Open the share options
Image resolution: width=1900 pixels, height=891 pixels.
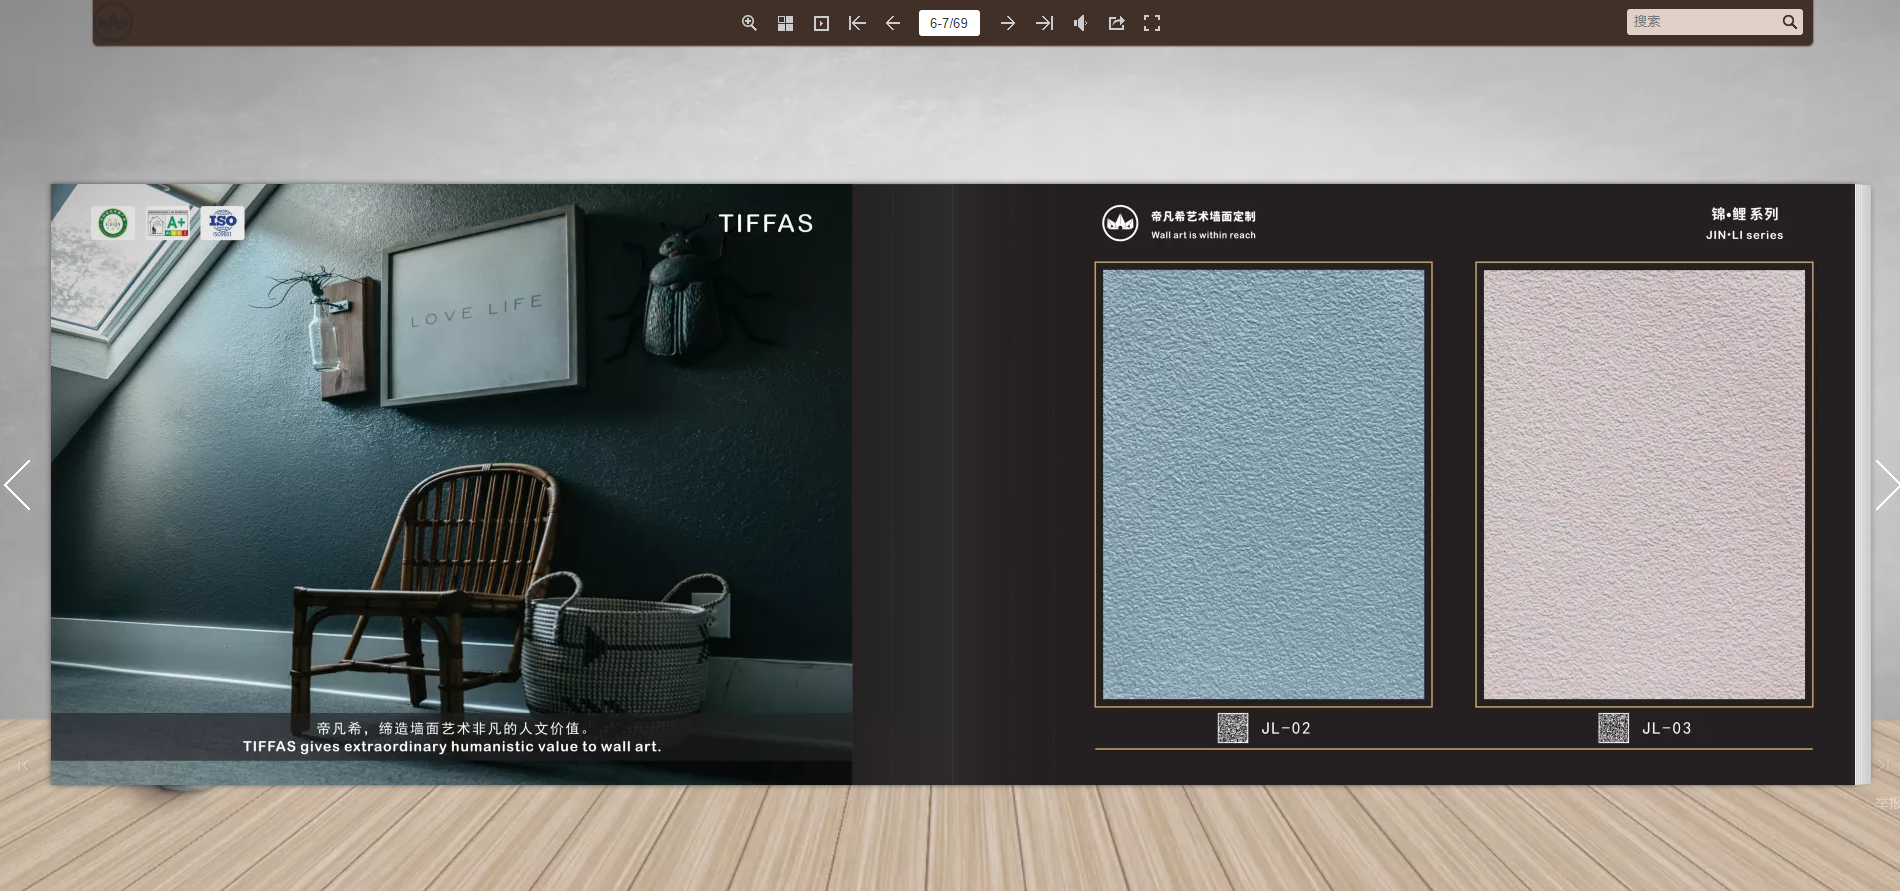[1116, 23]
